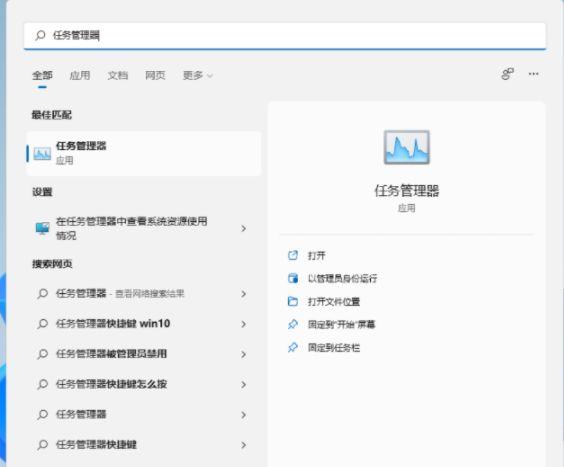Click 打开文件位置

coord(334,301)
